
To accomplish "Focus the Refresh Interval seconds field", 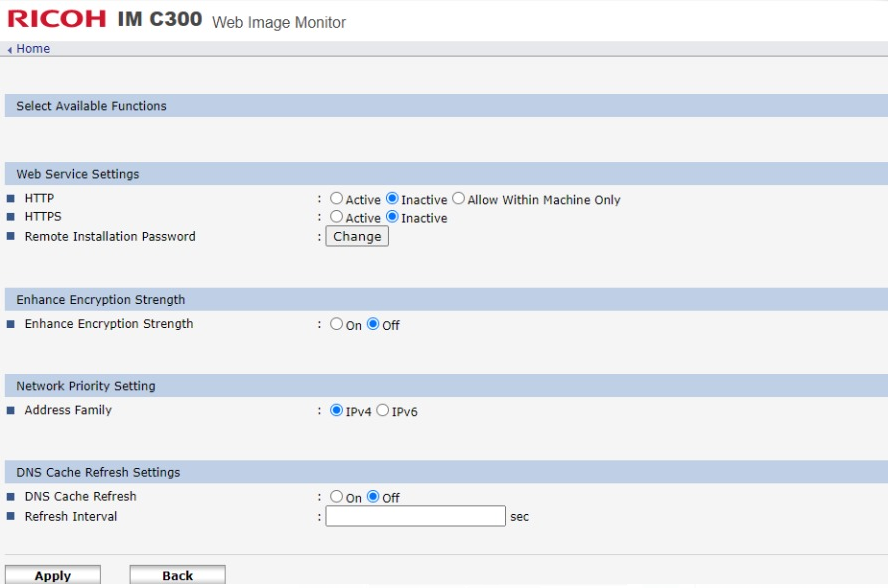I will click(415, 516).
